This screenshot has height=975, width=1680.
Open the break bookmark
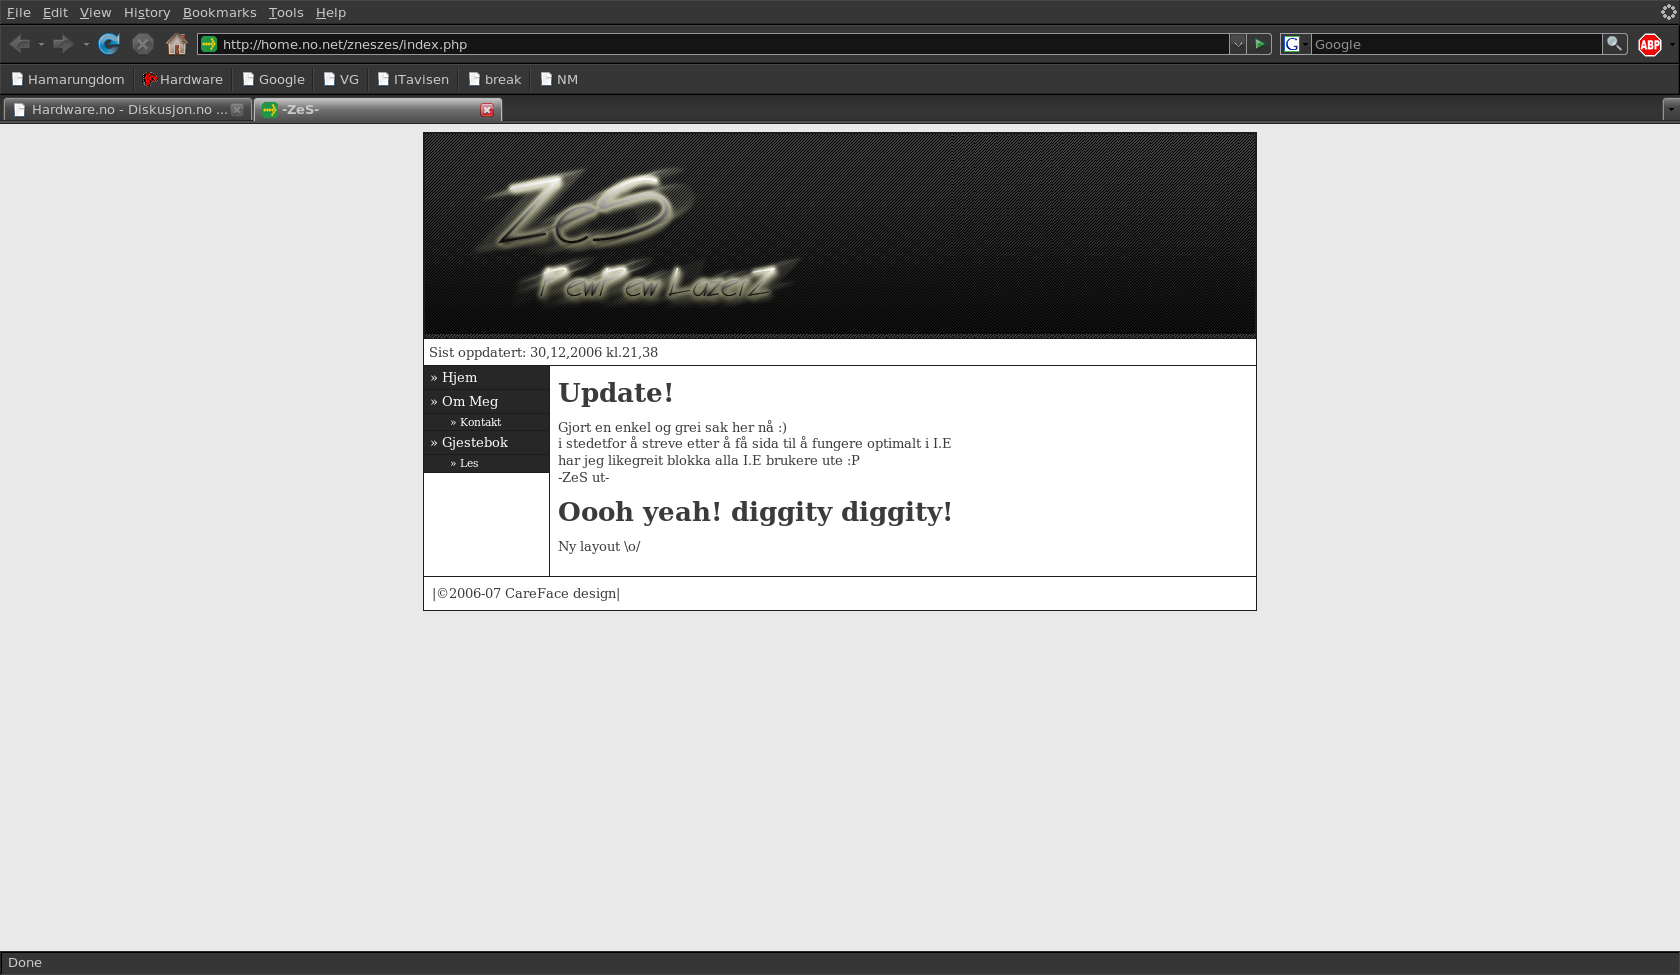click(495, 79)
